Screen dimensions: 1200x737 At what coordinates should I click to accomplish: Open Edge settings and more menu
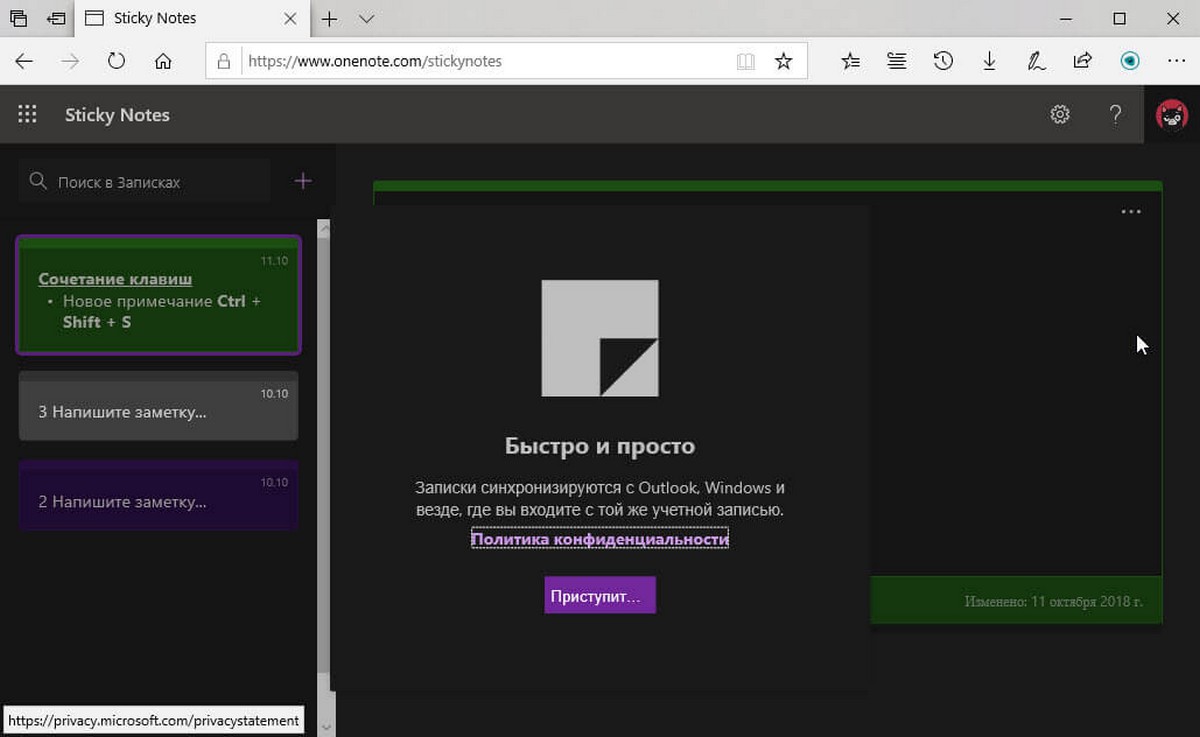[1176, 61]
